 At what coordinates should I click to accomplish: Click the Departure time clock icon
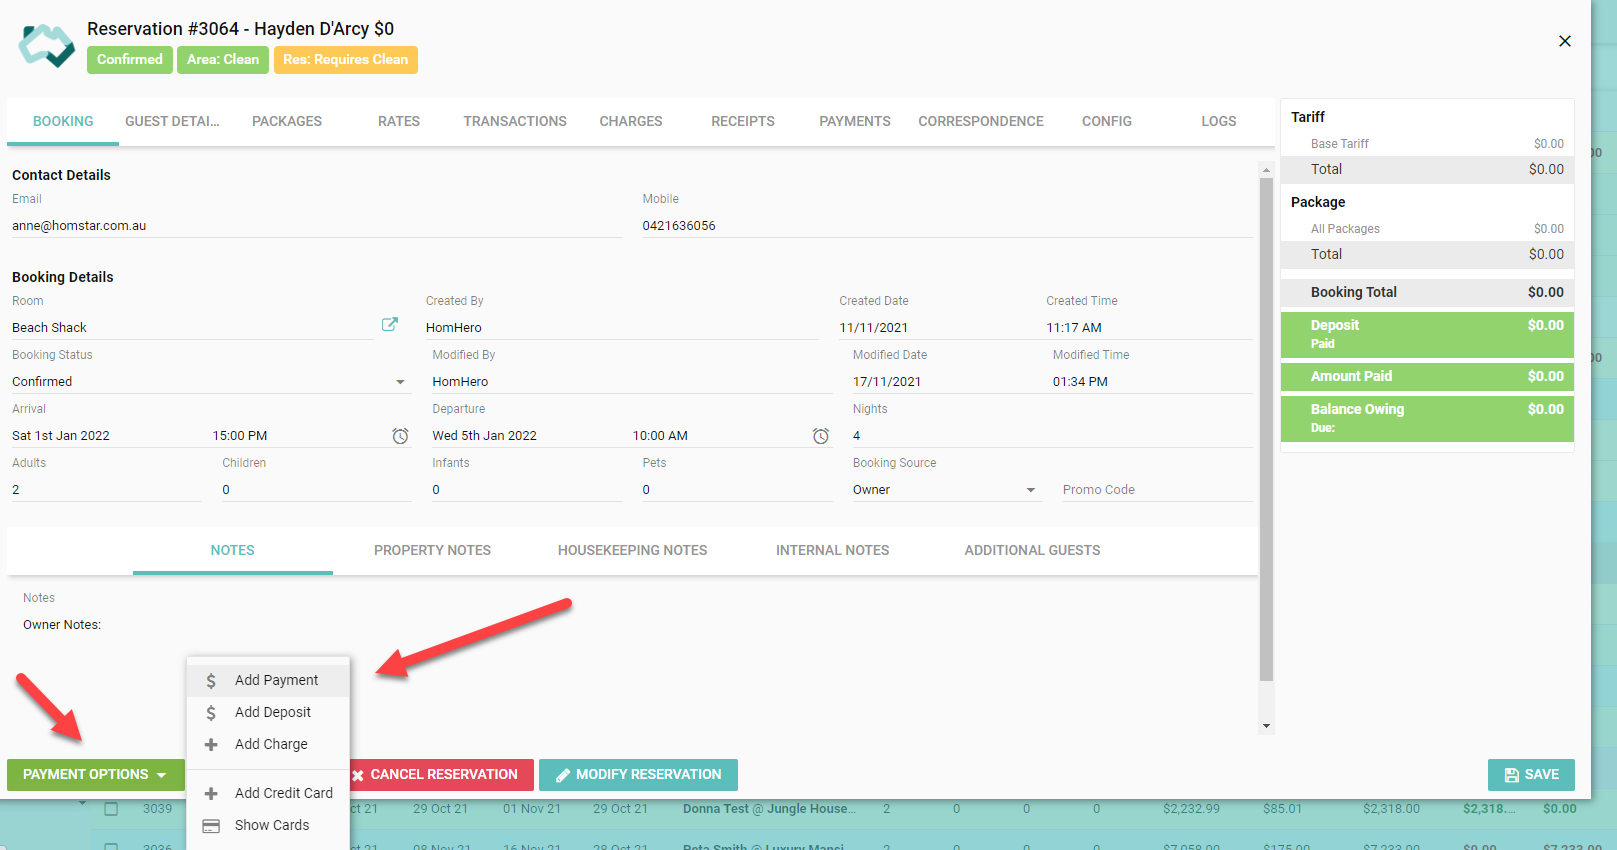tap(820, 436)
